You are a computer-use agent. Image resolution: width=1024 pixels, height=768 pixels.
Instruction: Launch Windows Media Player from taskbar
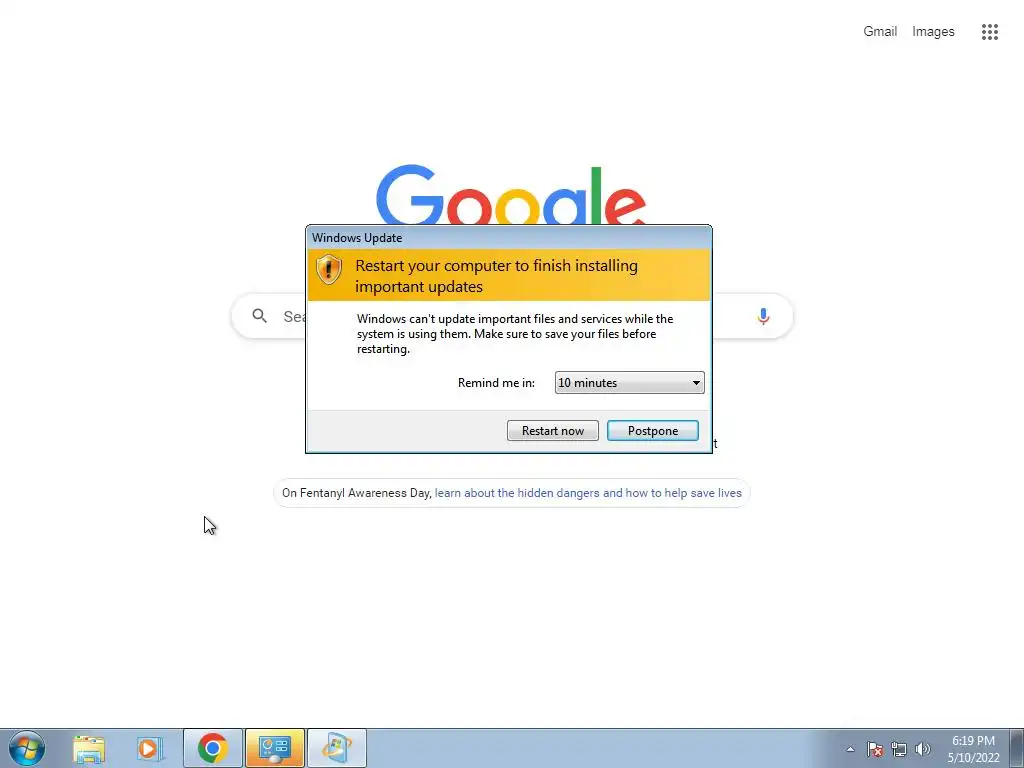click(x=150, y=748)
